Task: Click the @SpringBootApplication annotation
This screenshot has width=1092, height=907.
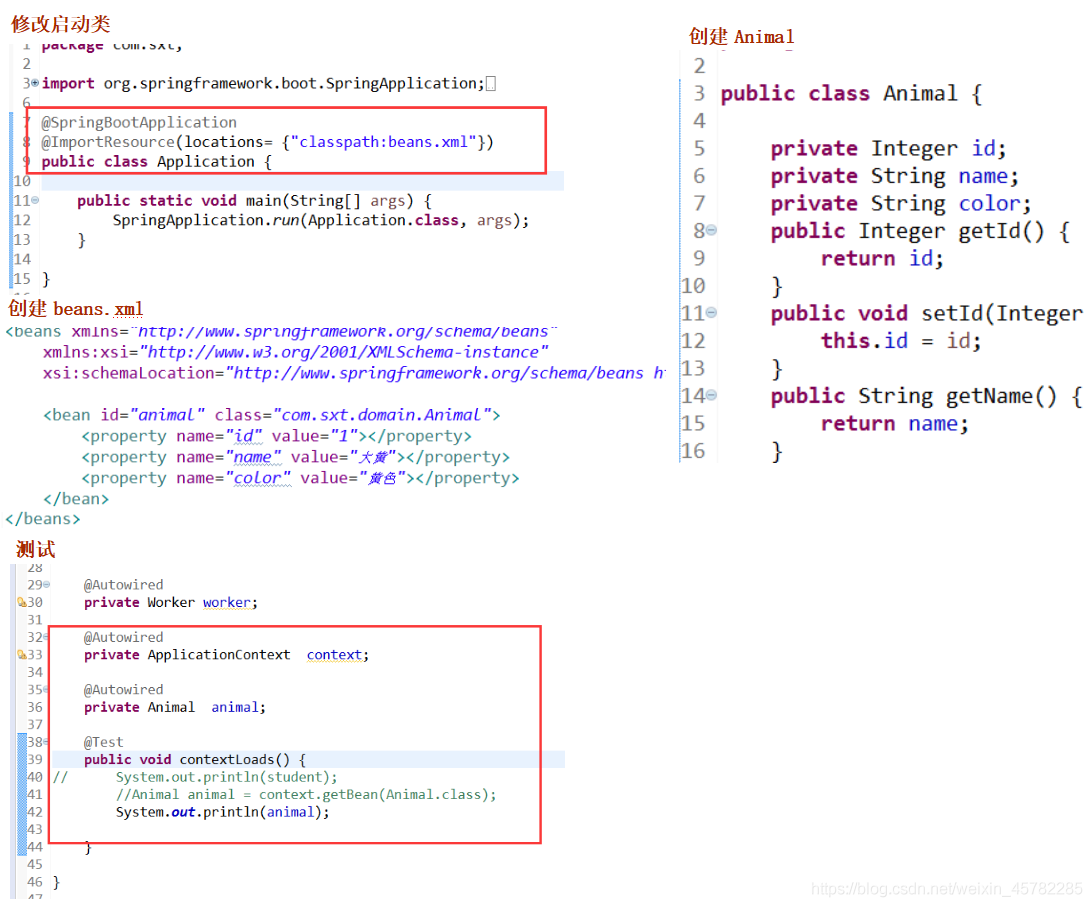Action: pyautogui.click(x=139, y=123)
